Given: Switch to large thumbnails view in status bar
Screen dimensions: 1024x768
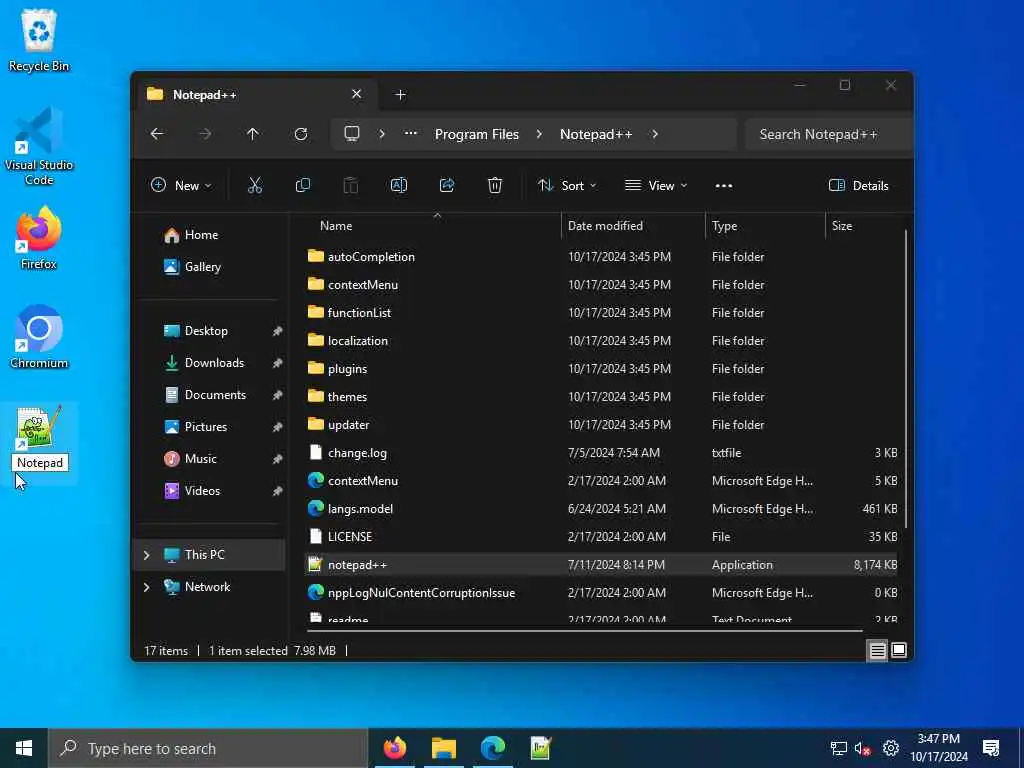Looking at the screenshot, I should click(x=899, y=650).
